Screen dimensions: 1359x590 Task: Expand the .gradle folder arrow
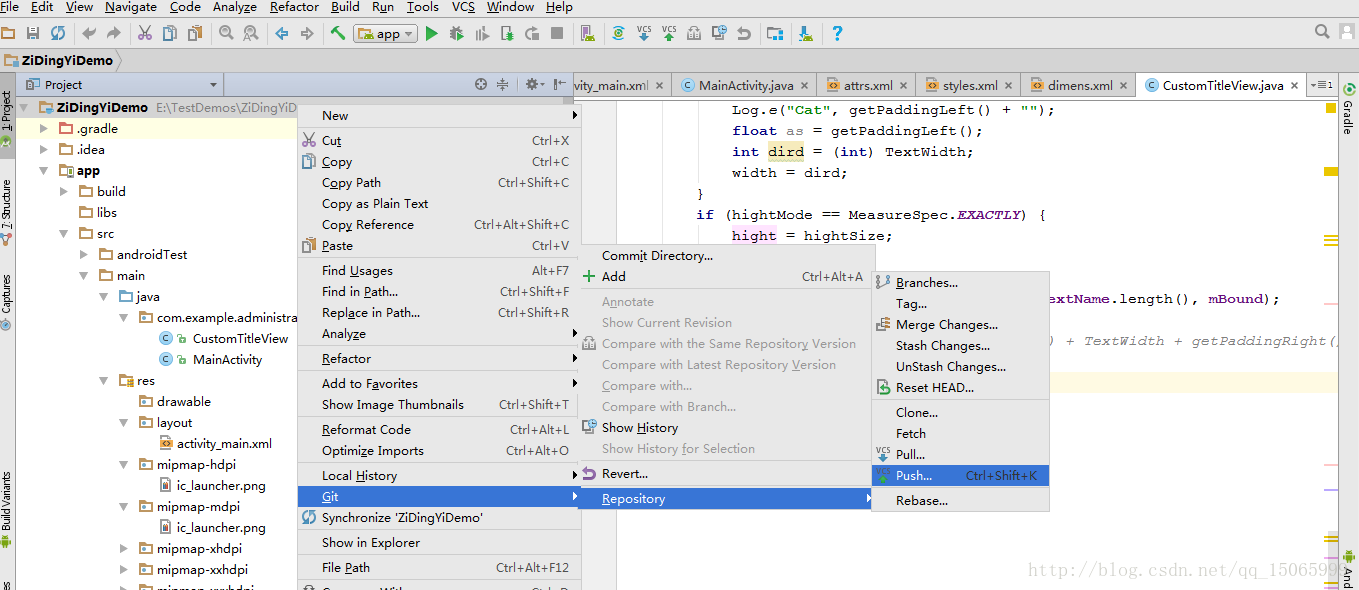click(x=44, y=128)
